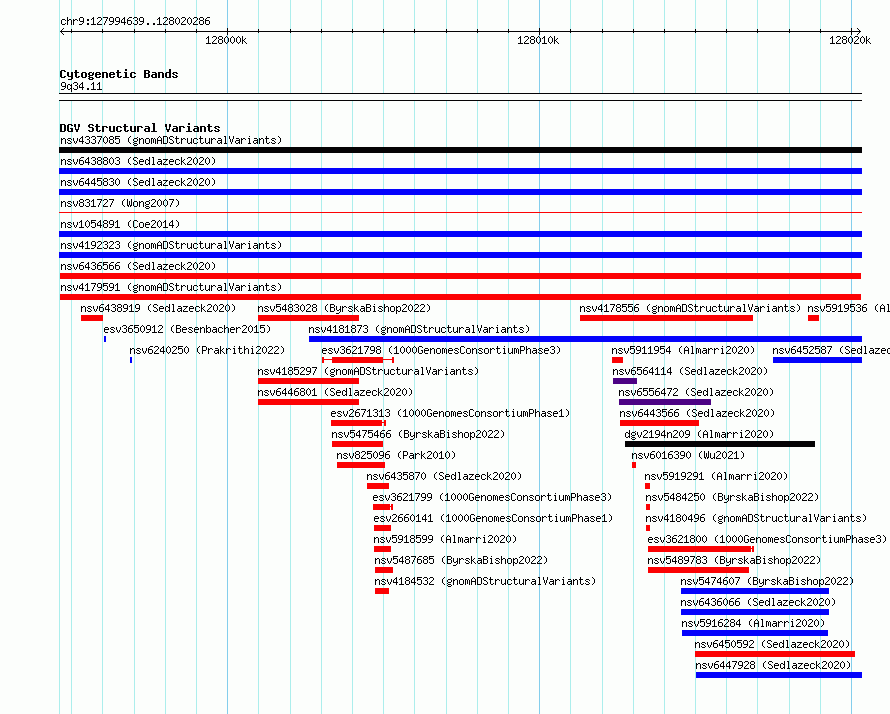Click the red nsv4178556 variant bar
The width and height of the screenshot is (890, 714).
666,318
